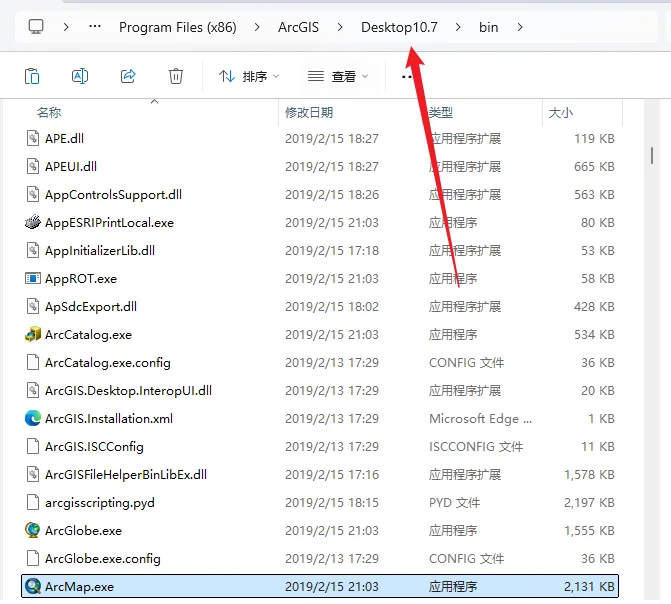
Task: Sort by 大小 column header
Action: (x=561, y=113)
